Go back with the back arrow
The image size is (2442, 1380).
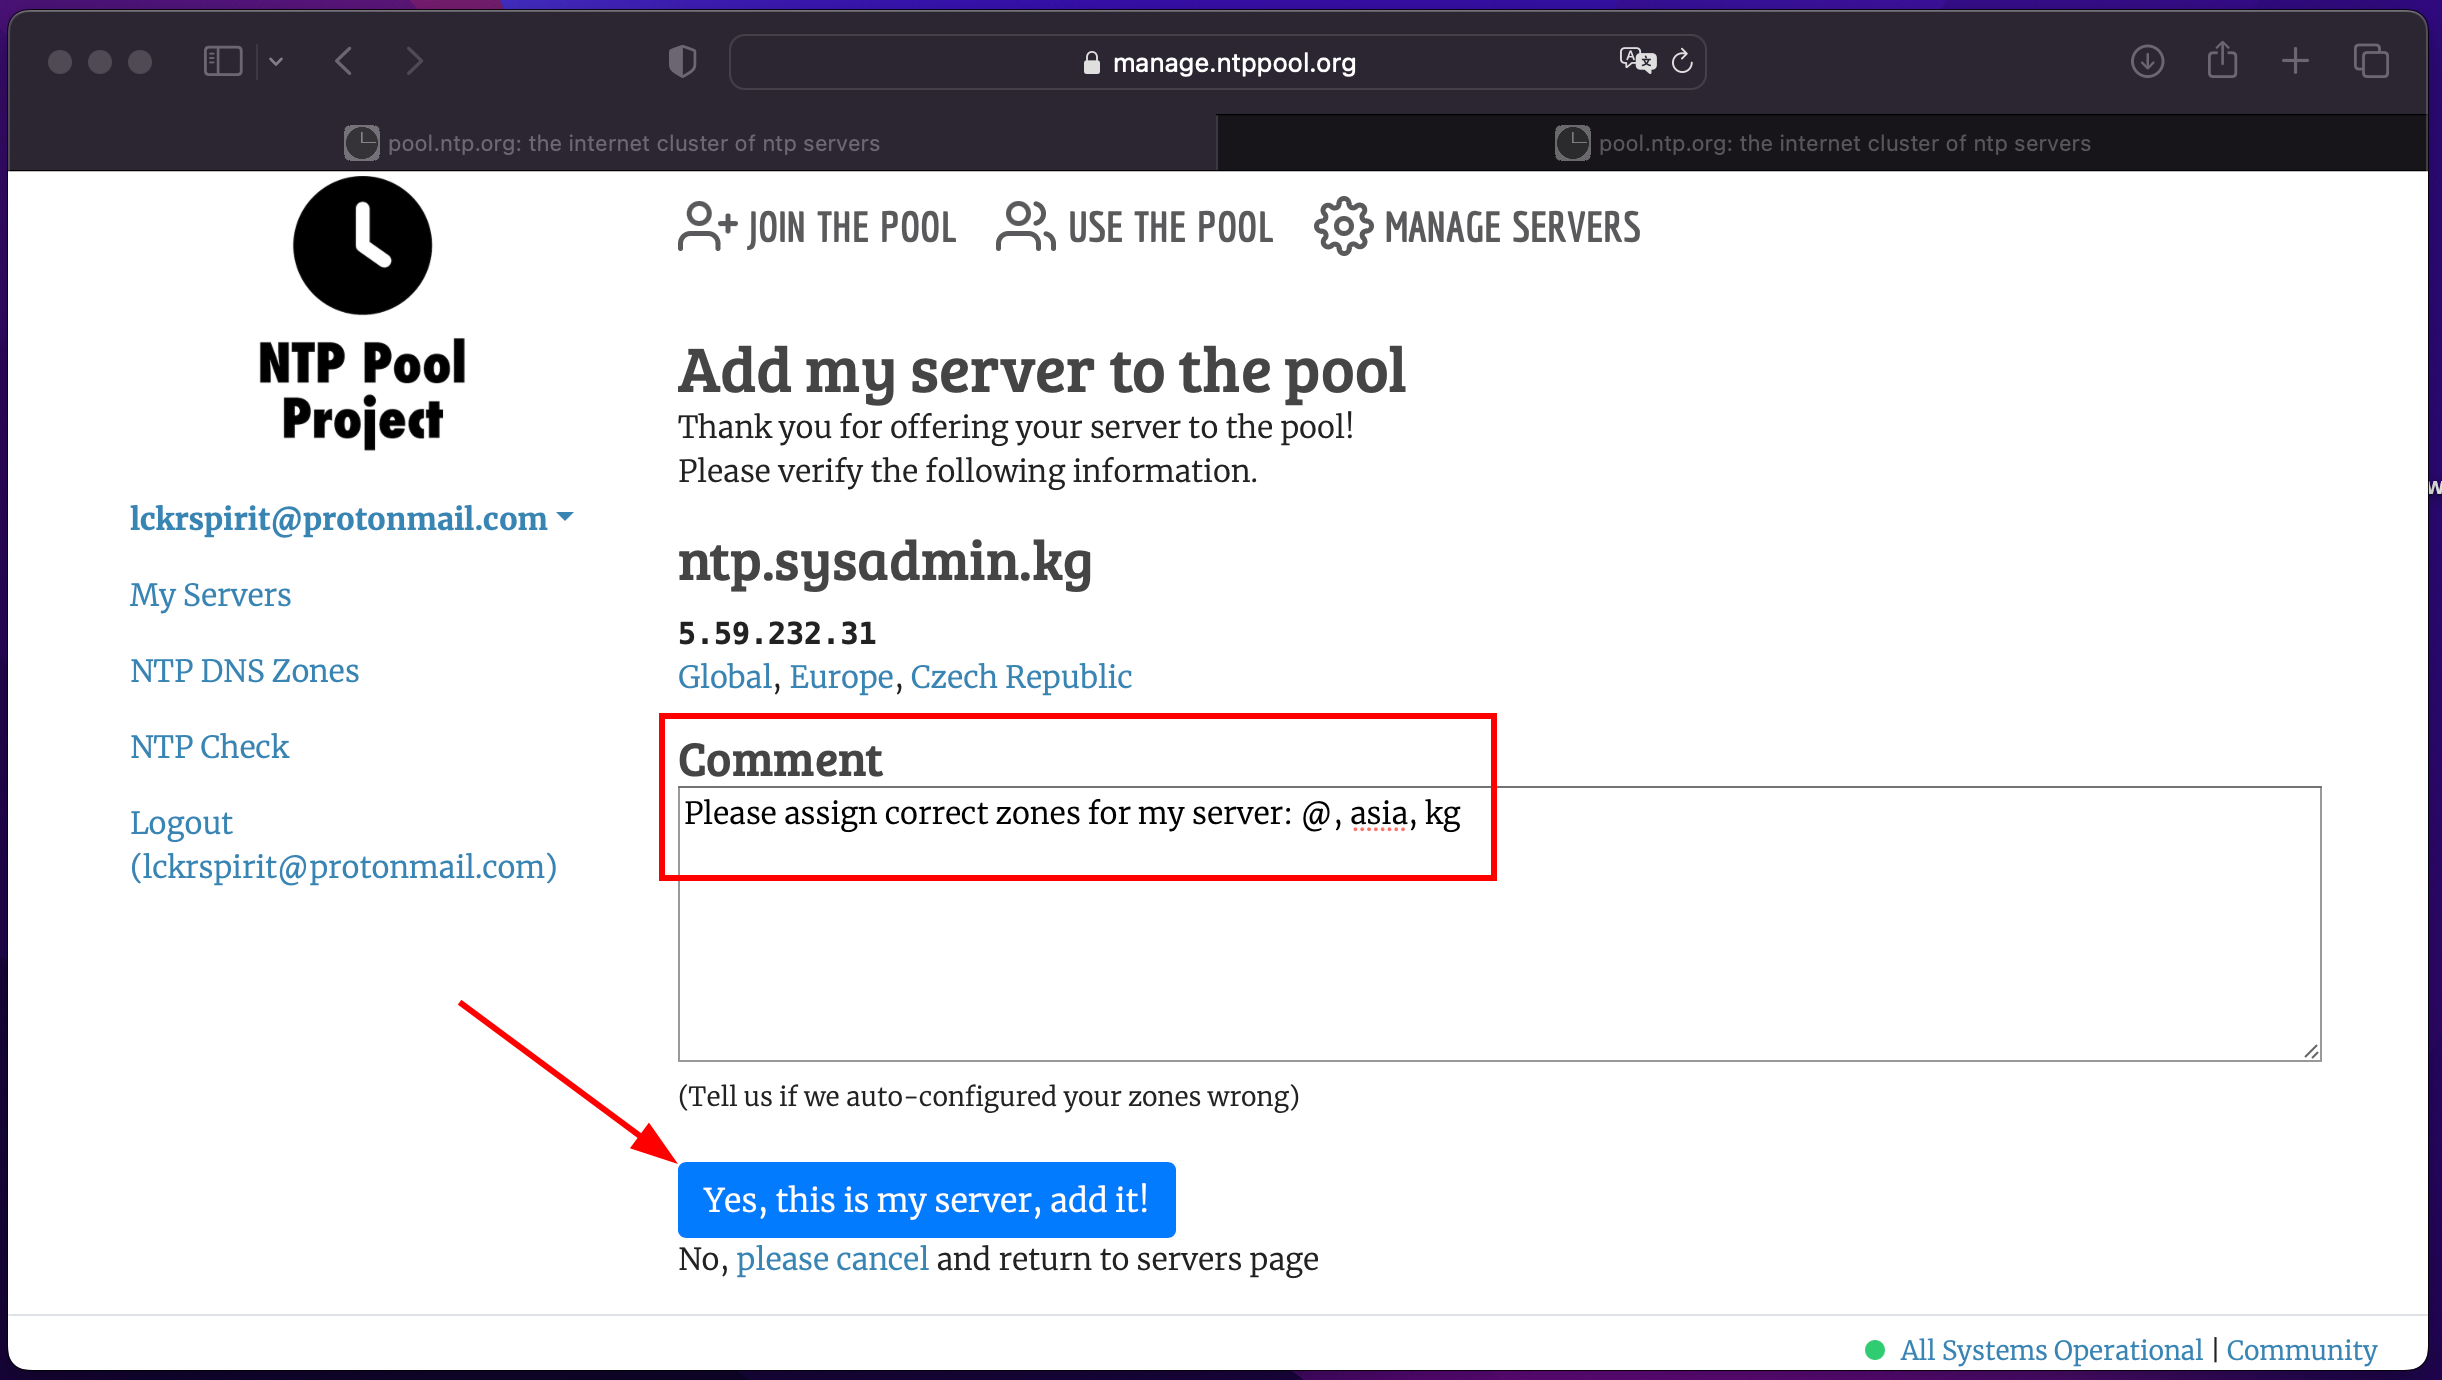pos(343,62)
